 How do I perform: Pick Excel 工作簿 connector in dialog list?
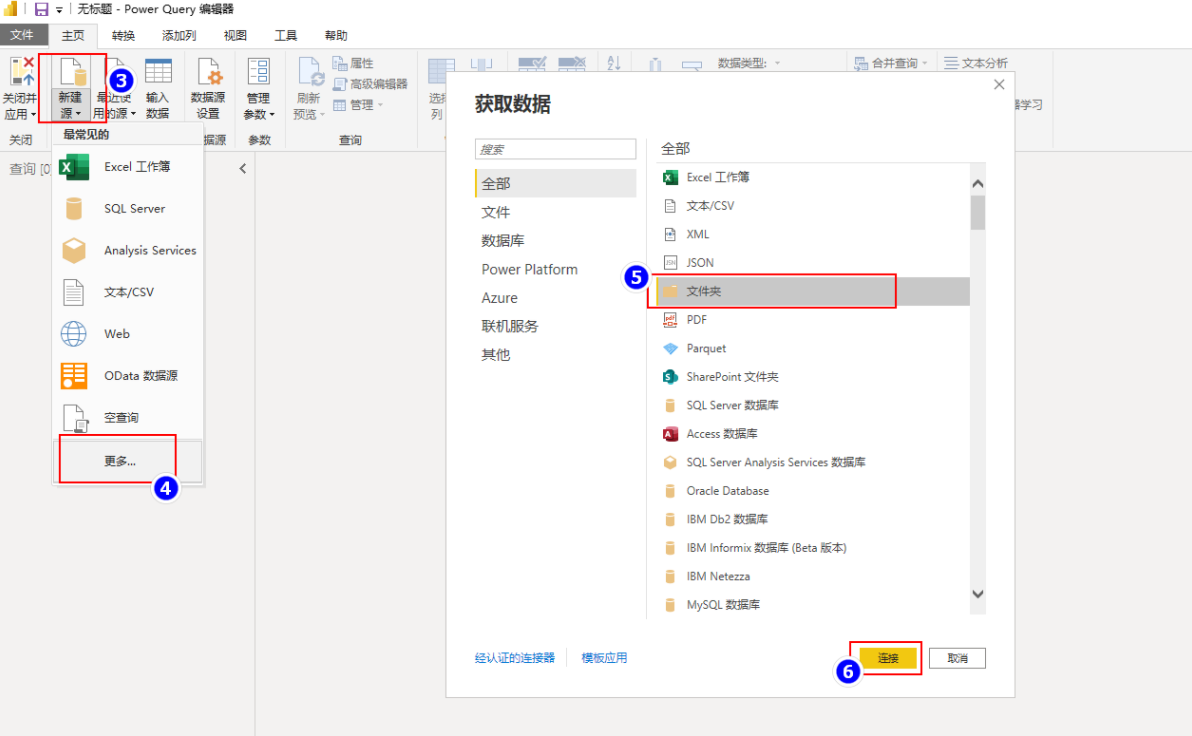click(x=813, y=177)
